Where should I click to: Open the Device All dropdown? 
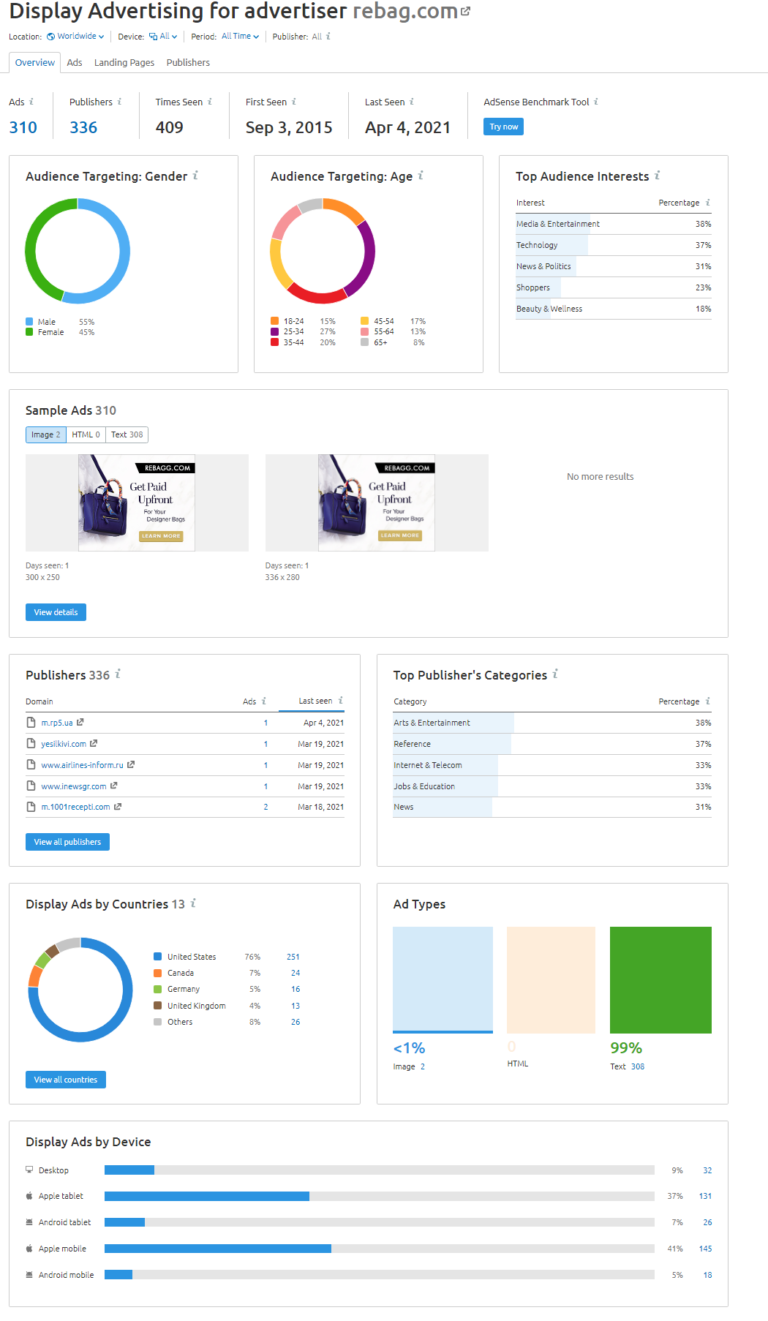[163, 36]
